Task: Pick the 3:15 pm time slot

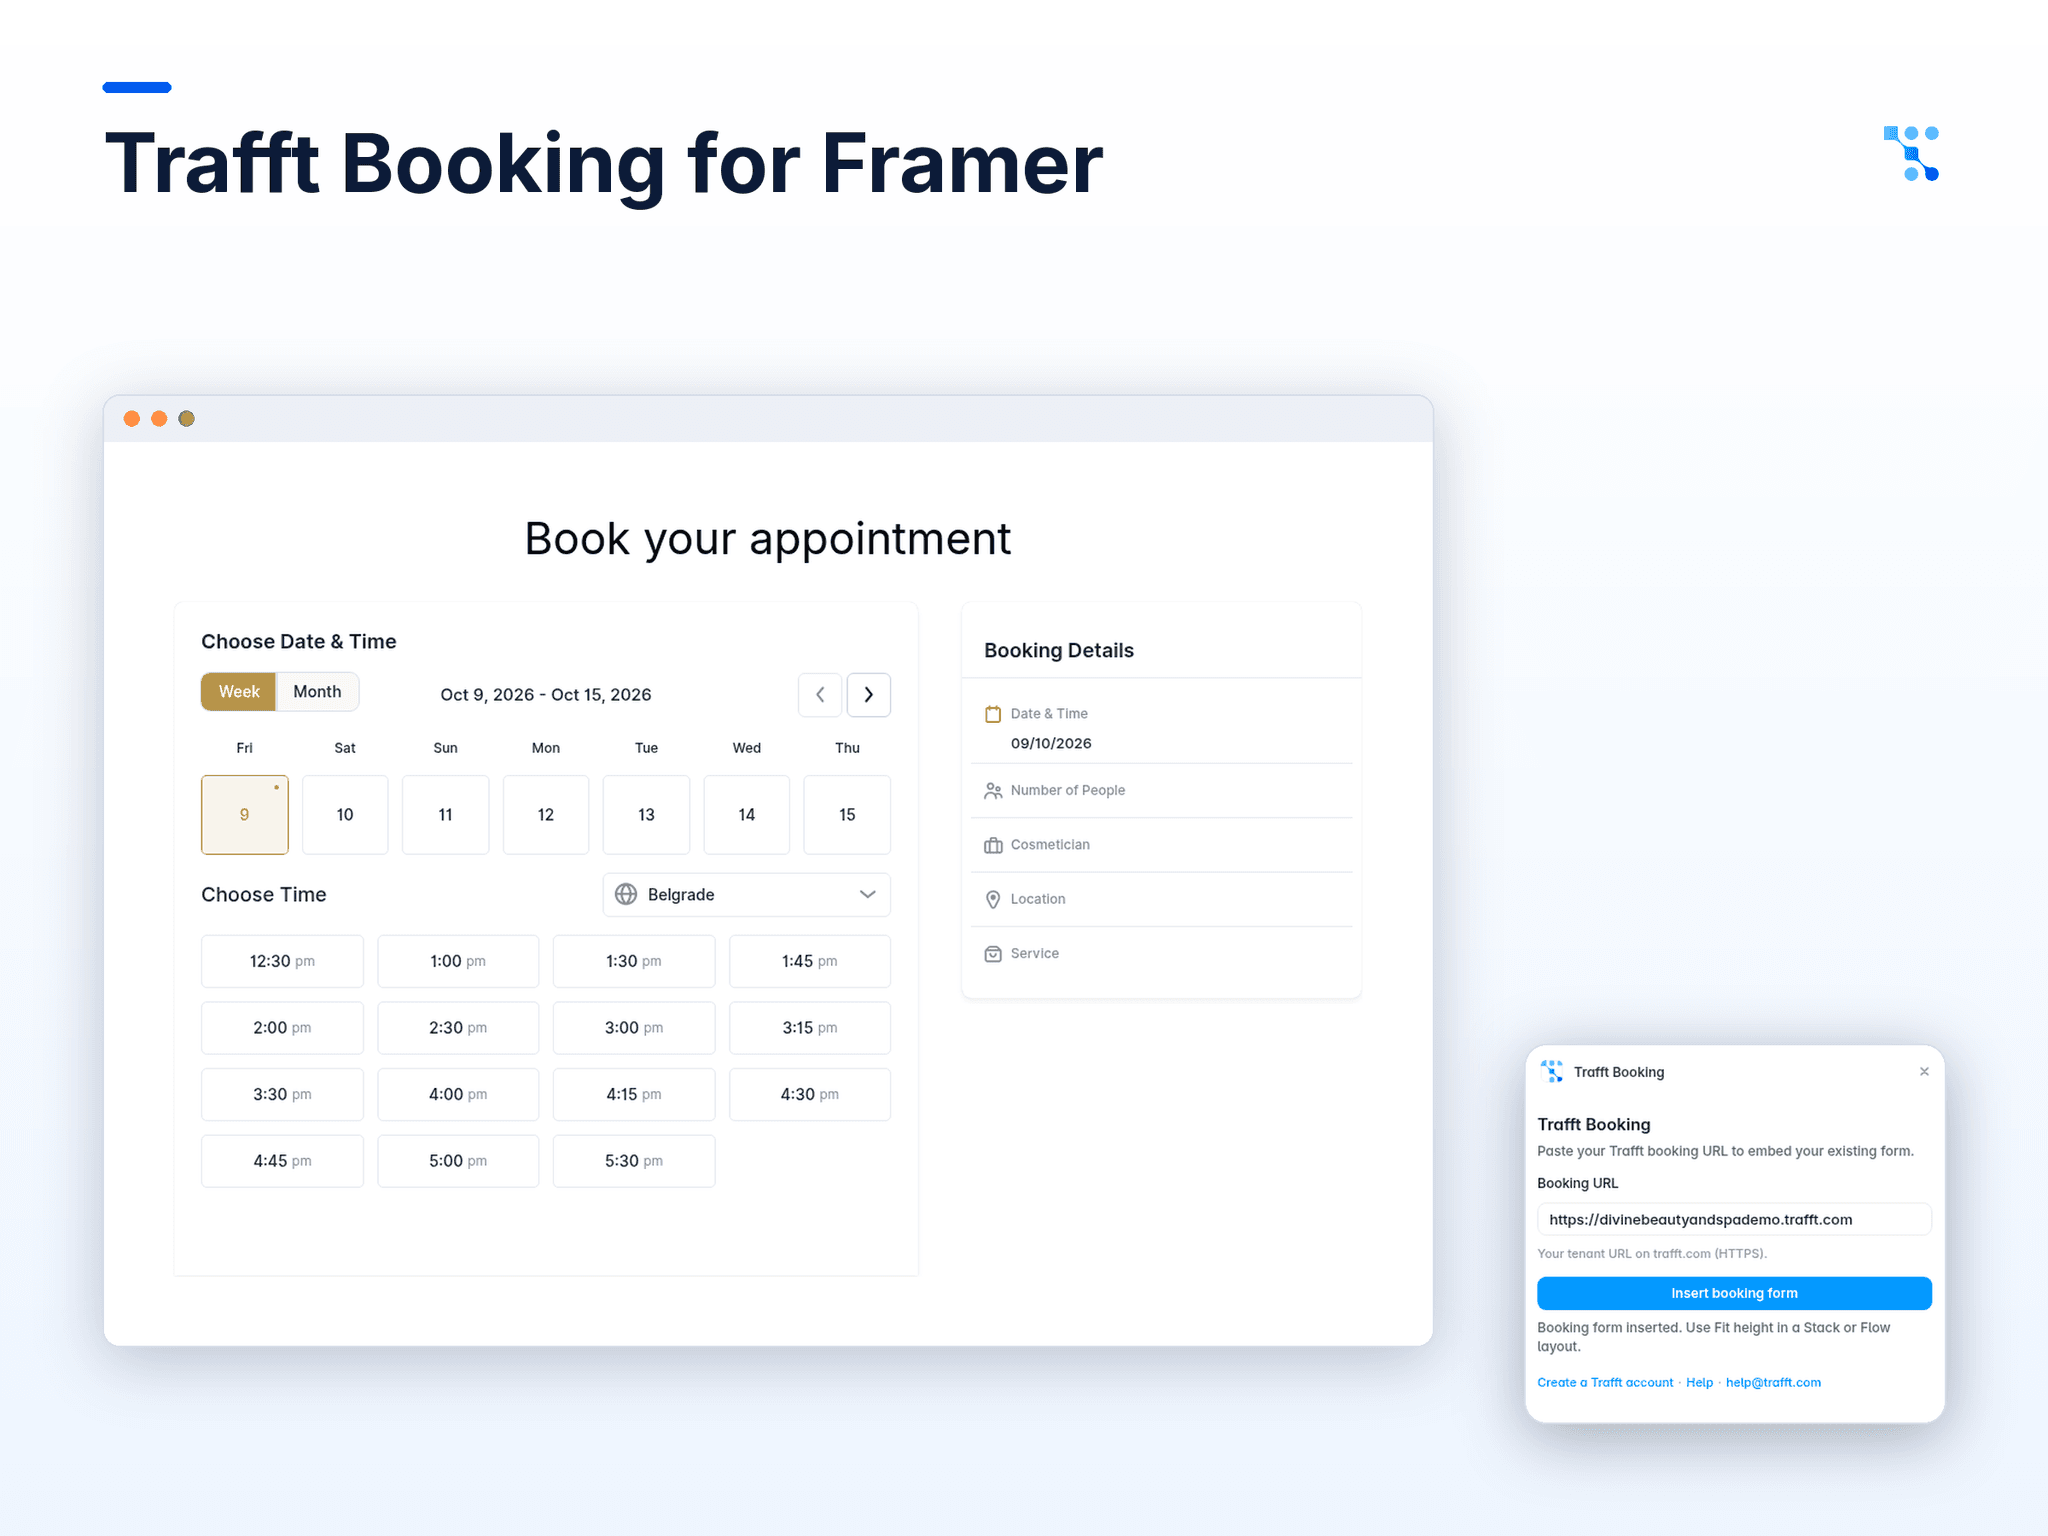Action: tap(810, 1028)
